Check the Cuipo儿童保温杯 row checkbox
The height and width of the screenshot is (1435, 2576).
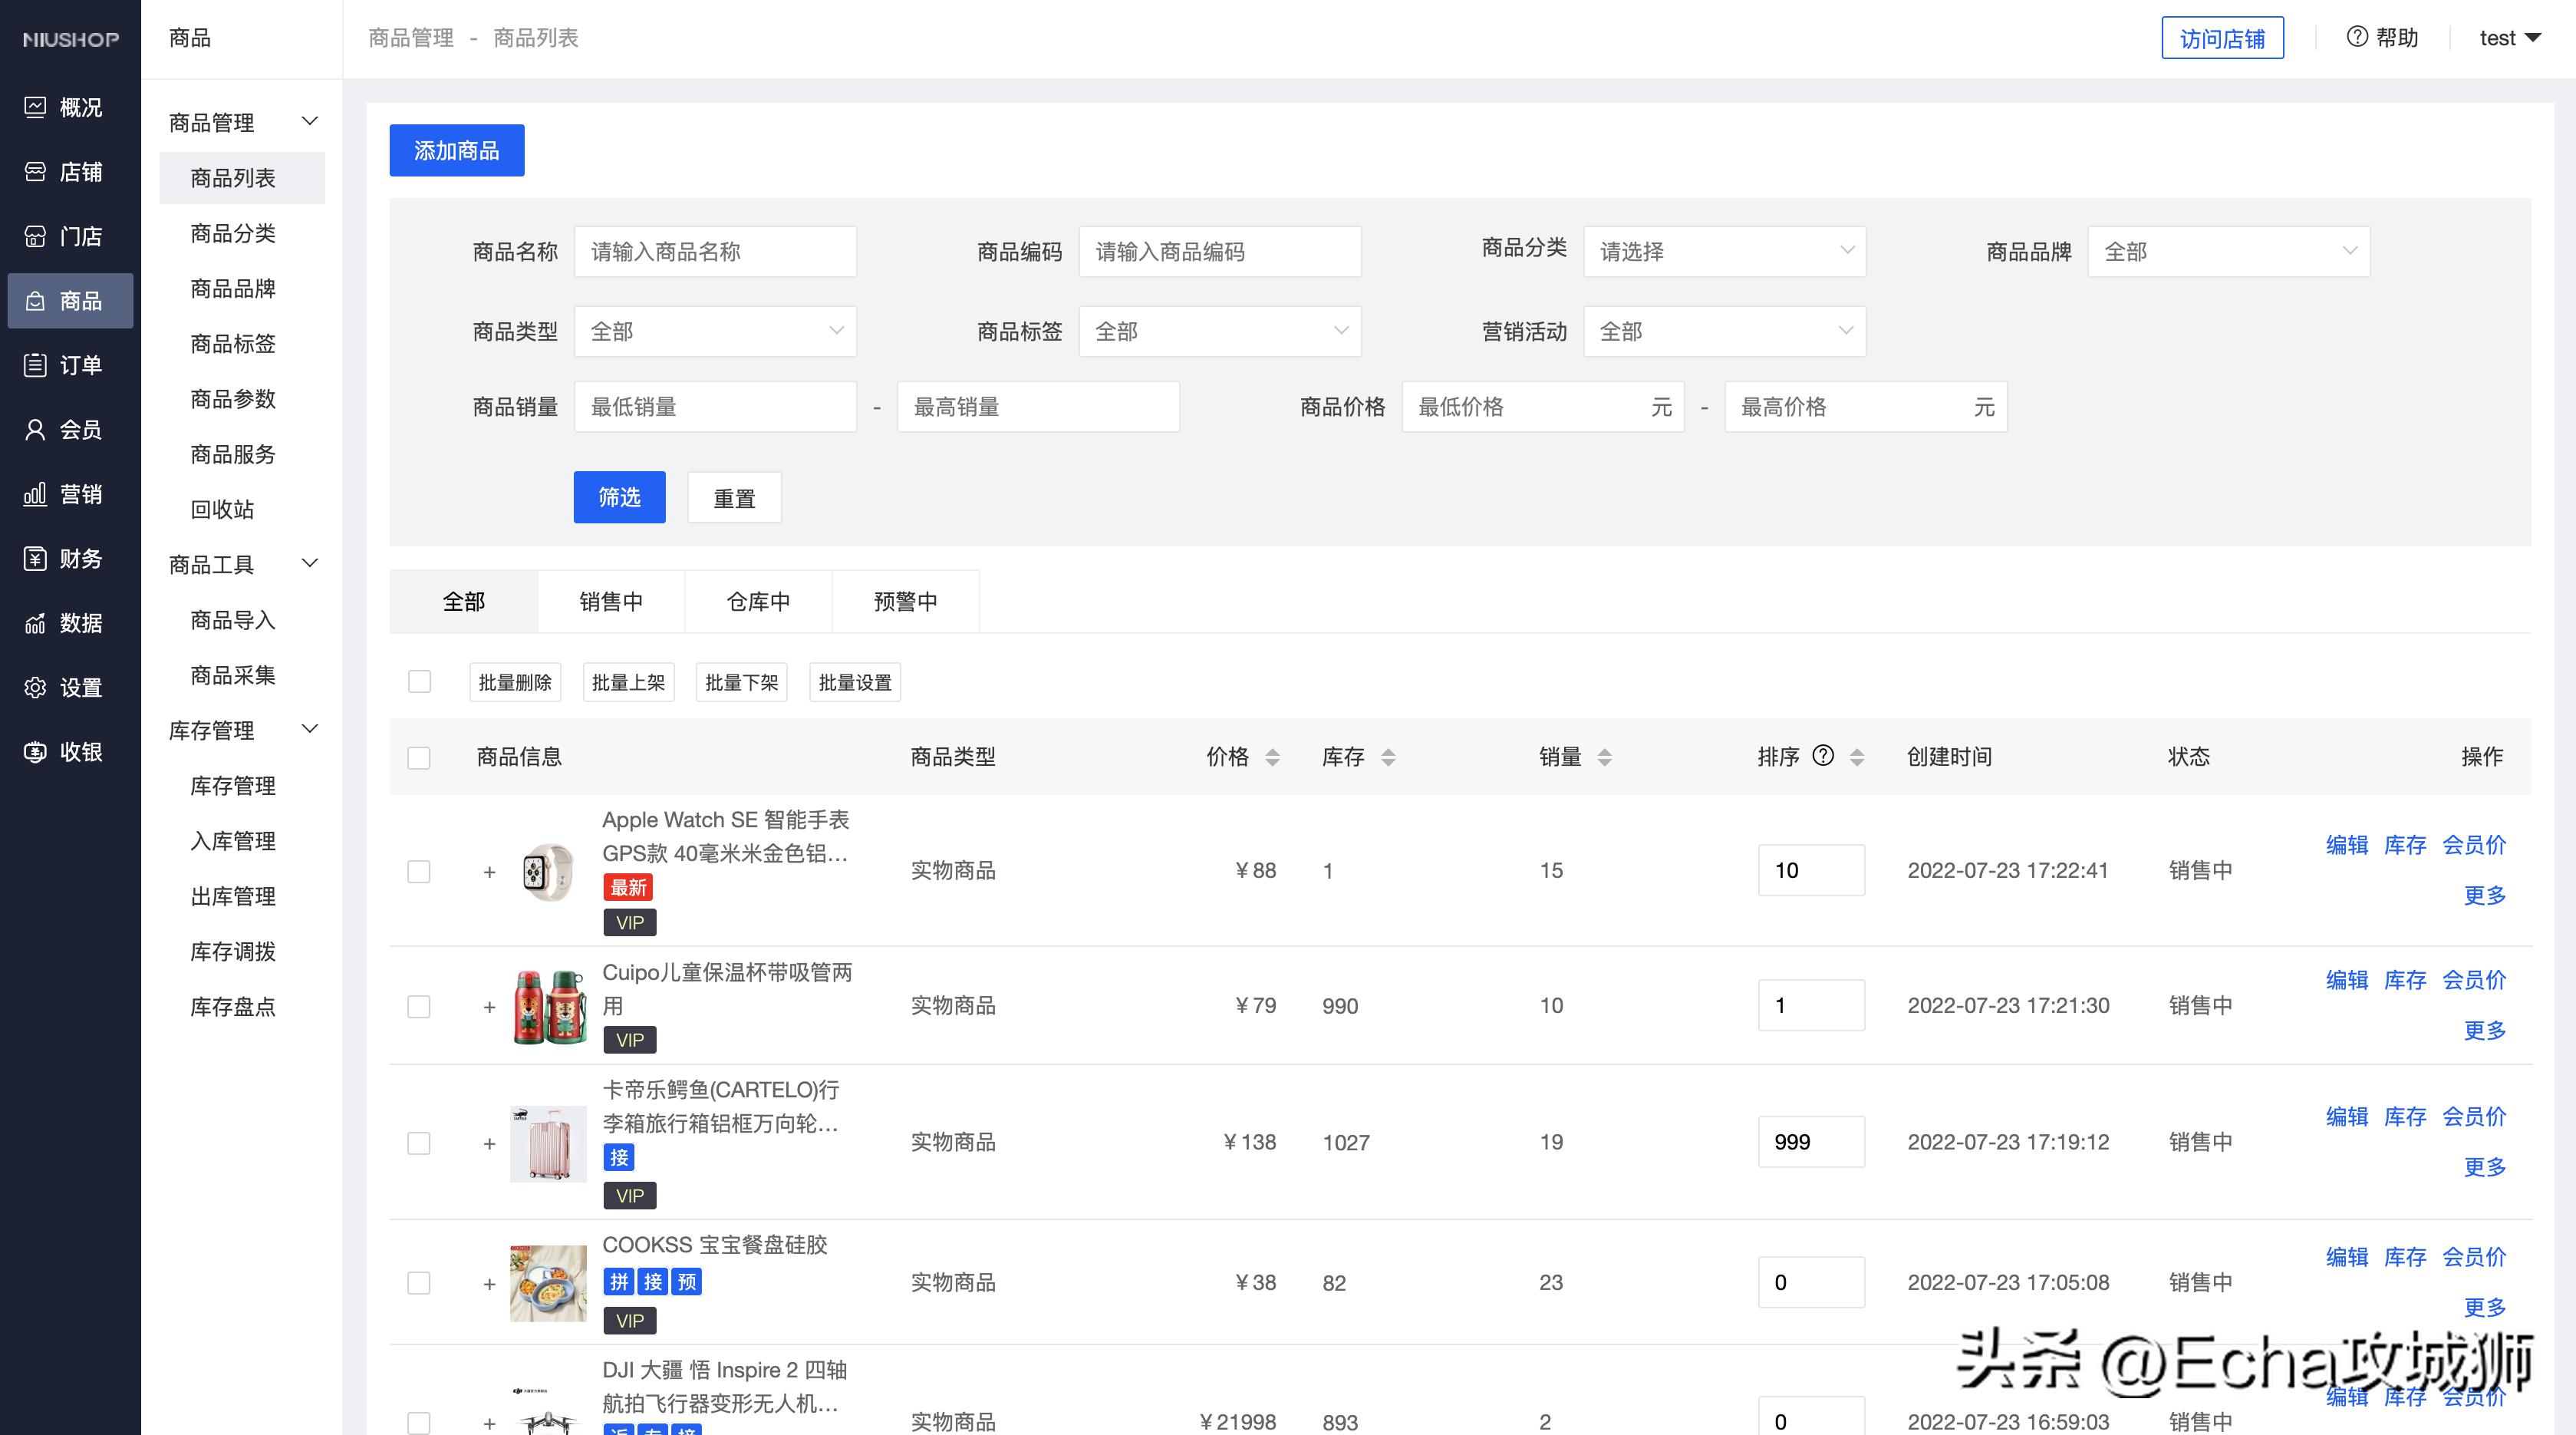[419, 1006]
